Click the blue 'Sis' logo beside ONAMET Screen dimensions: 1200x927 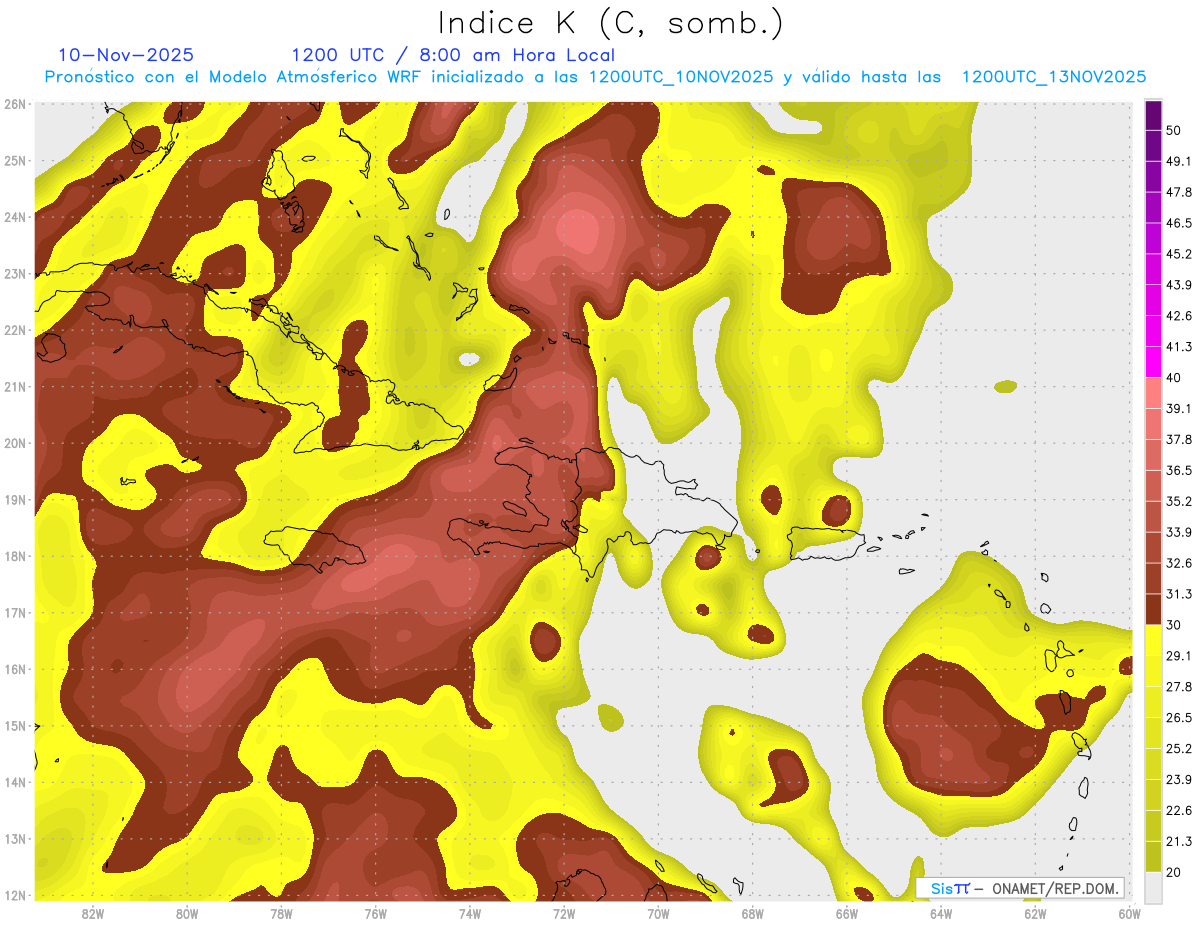coord(942,888)
